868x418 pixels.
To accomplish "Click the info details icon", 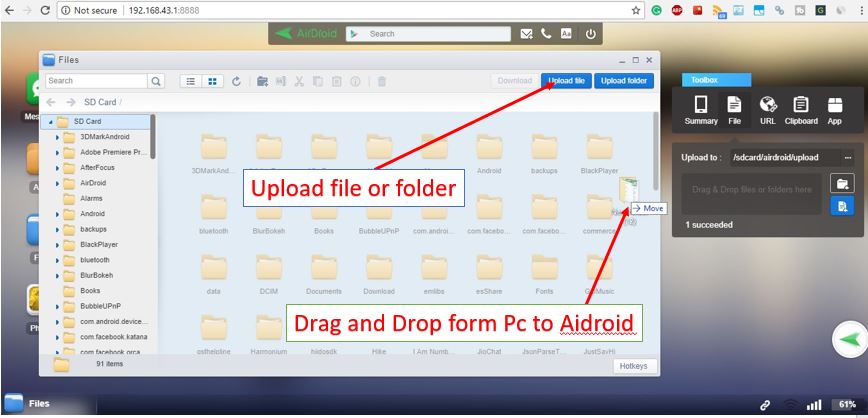I will pos(355,81).
